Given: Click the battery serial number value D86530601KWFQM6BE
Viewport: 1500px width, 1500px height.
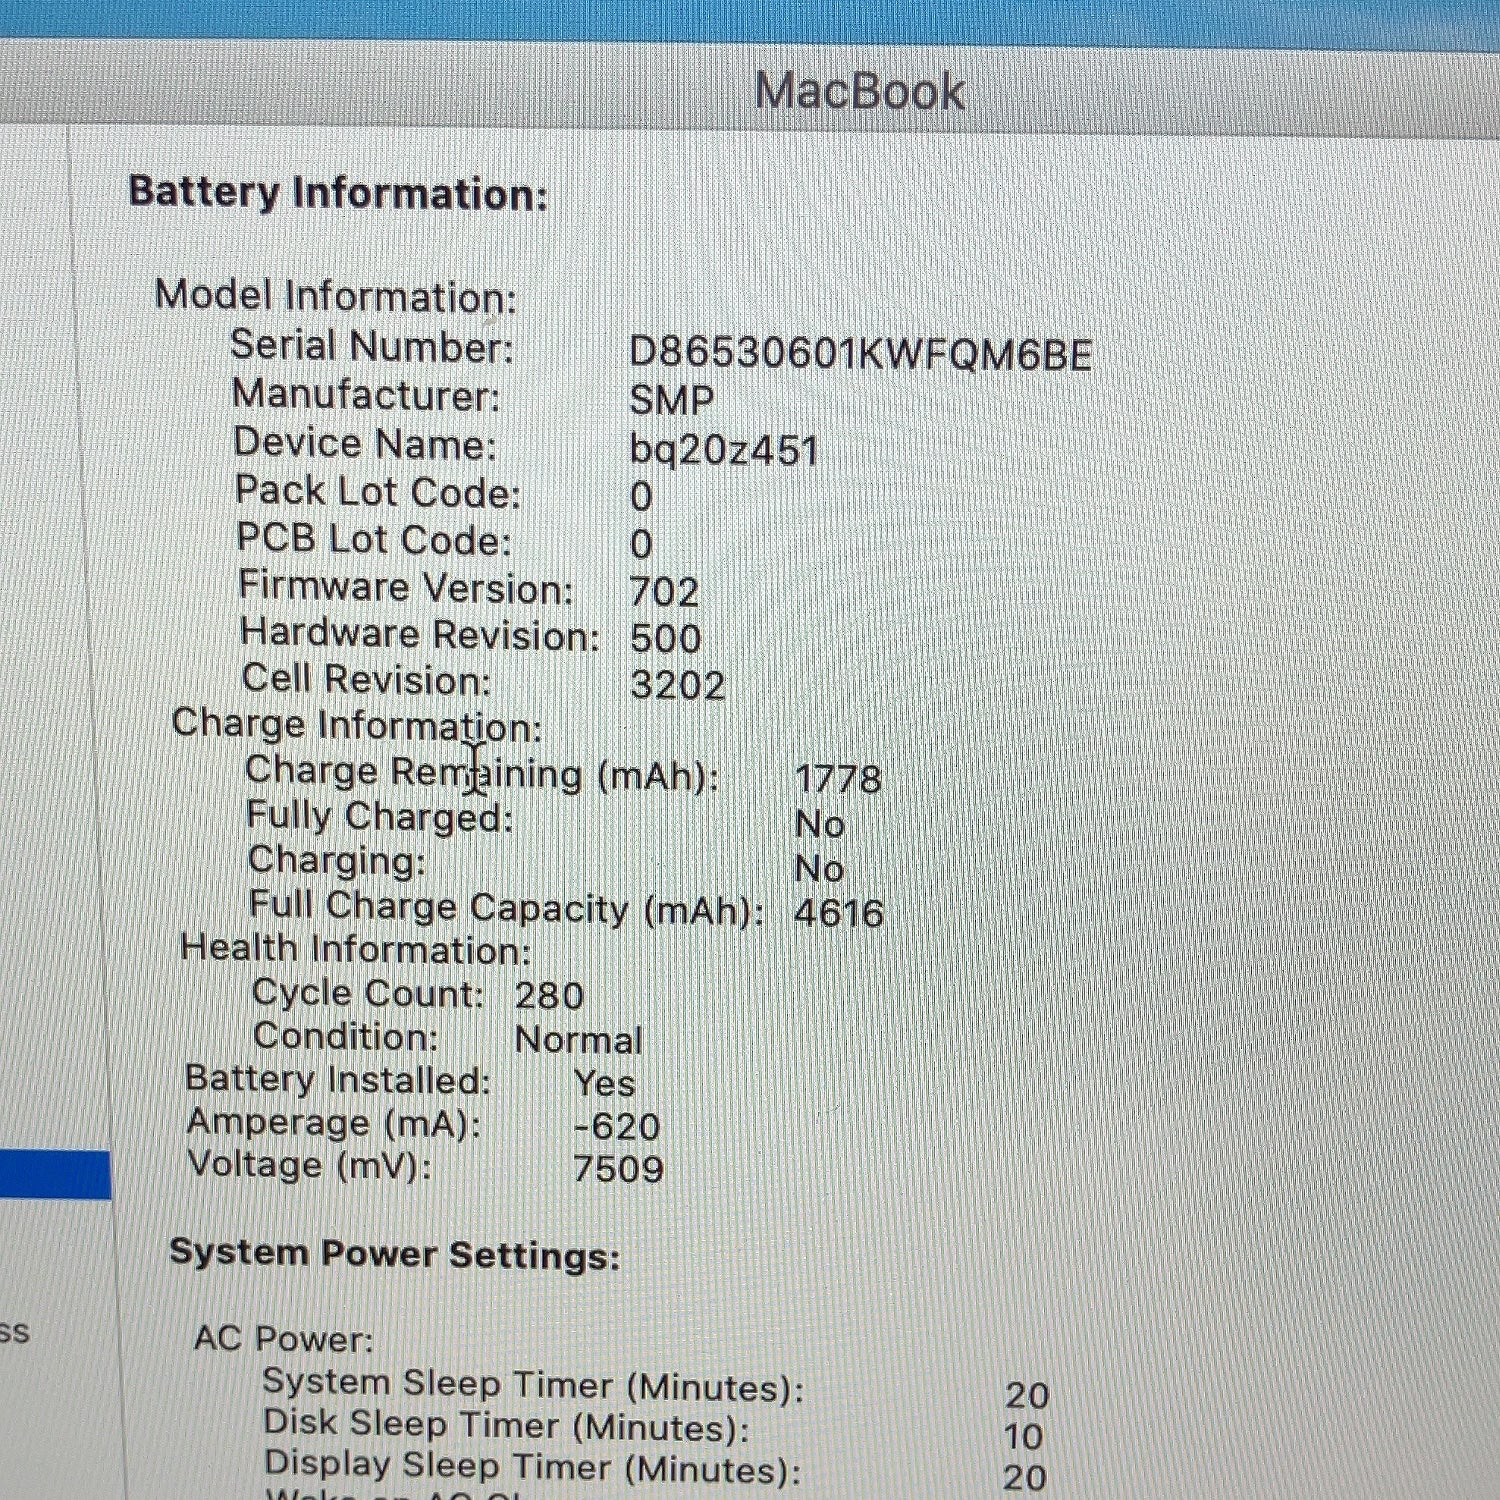Looking at the screenshot, I should click(860, 354).
